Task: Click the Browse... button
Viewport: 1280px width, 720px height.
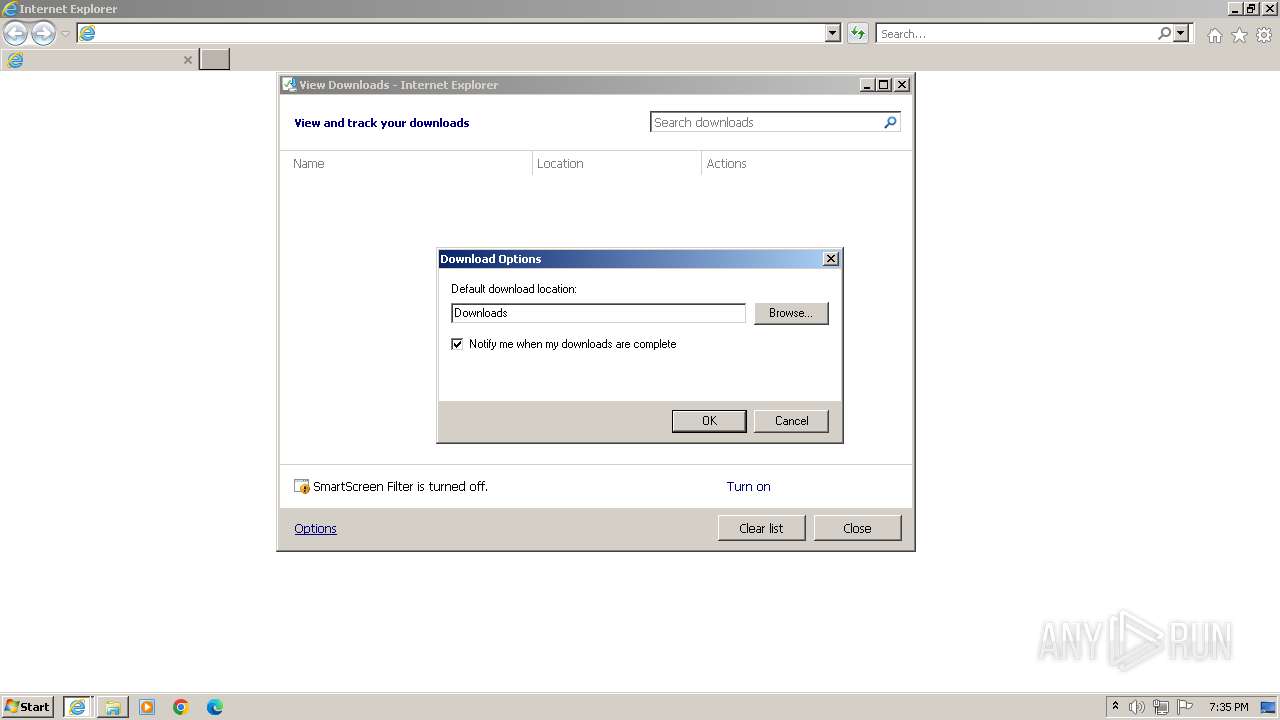Action: [791, 313]
